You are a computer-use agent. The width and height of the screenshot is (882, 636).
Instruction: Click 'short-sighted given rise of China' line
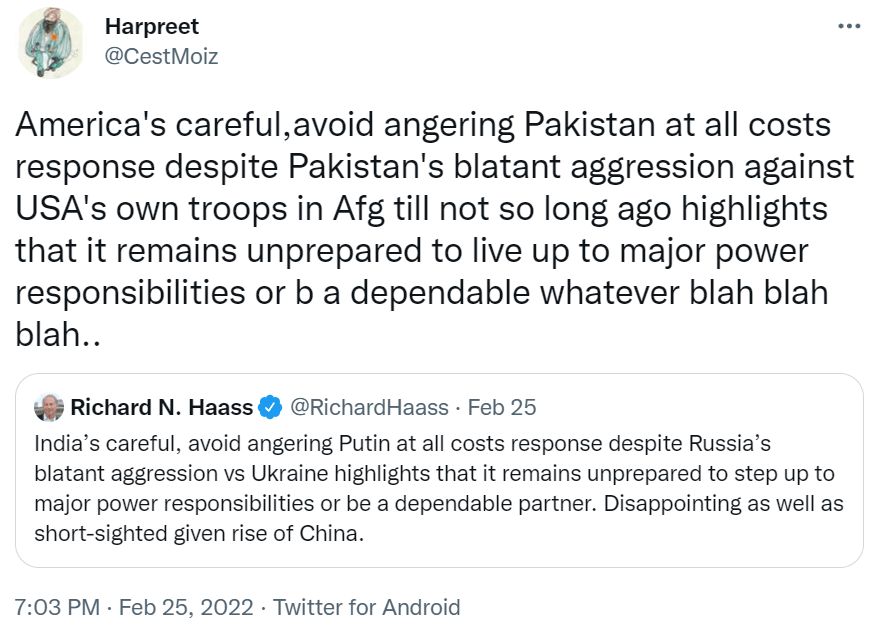[197, 533]
